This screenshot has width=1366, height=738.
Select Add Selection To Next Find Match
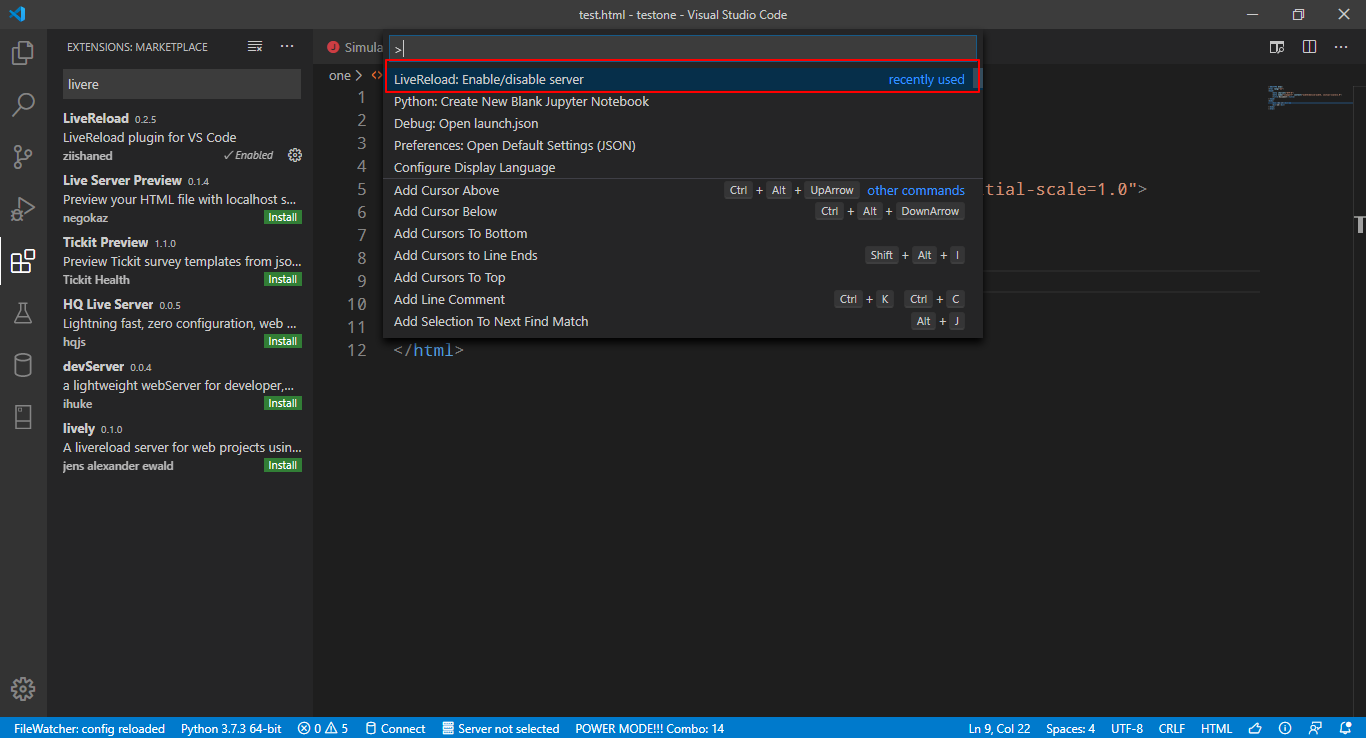(x=682, y=321)
